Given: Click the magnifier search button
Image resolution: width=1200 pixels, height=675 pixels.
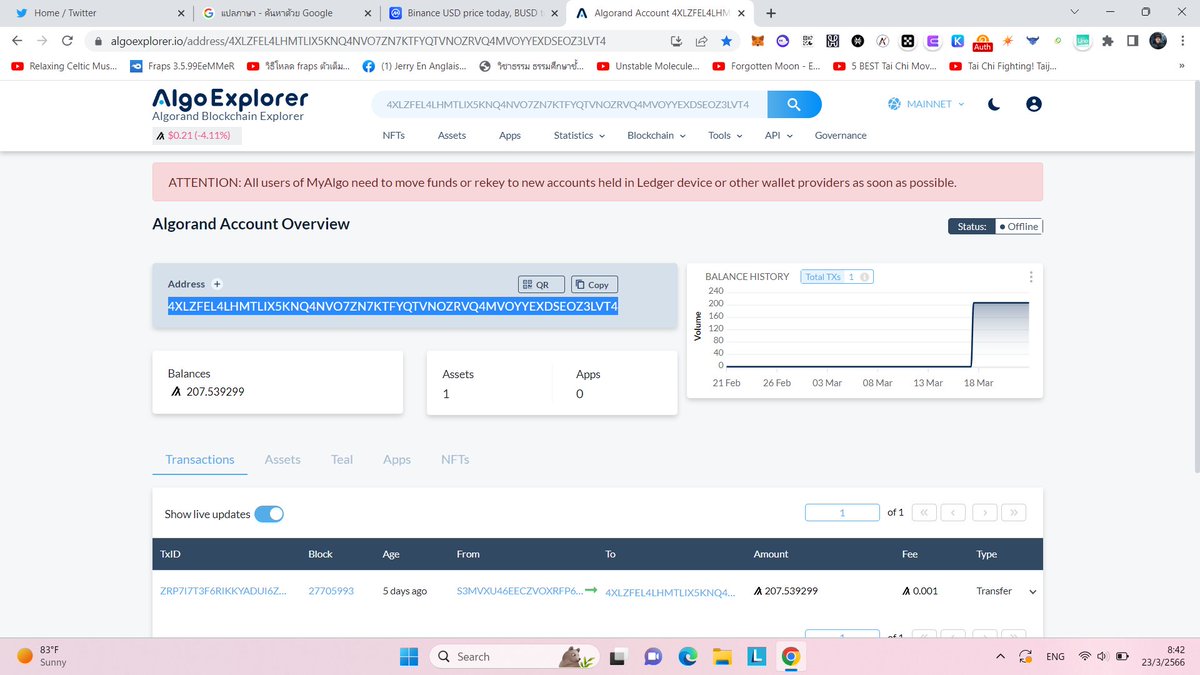Looking at the screenshot, I should [x=794, y=104].
